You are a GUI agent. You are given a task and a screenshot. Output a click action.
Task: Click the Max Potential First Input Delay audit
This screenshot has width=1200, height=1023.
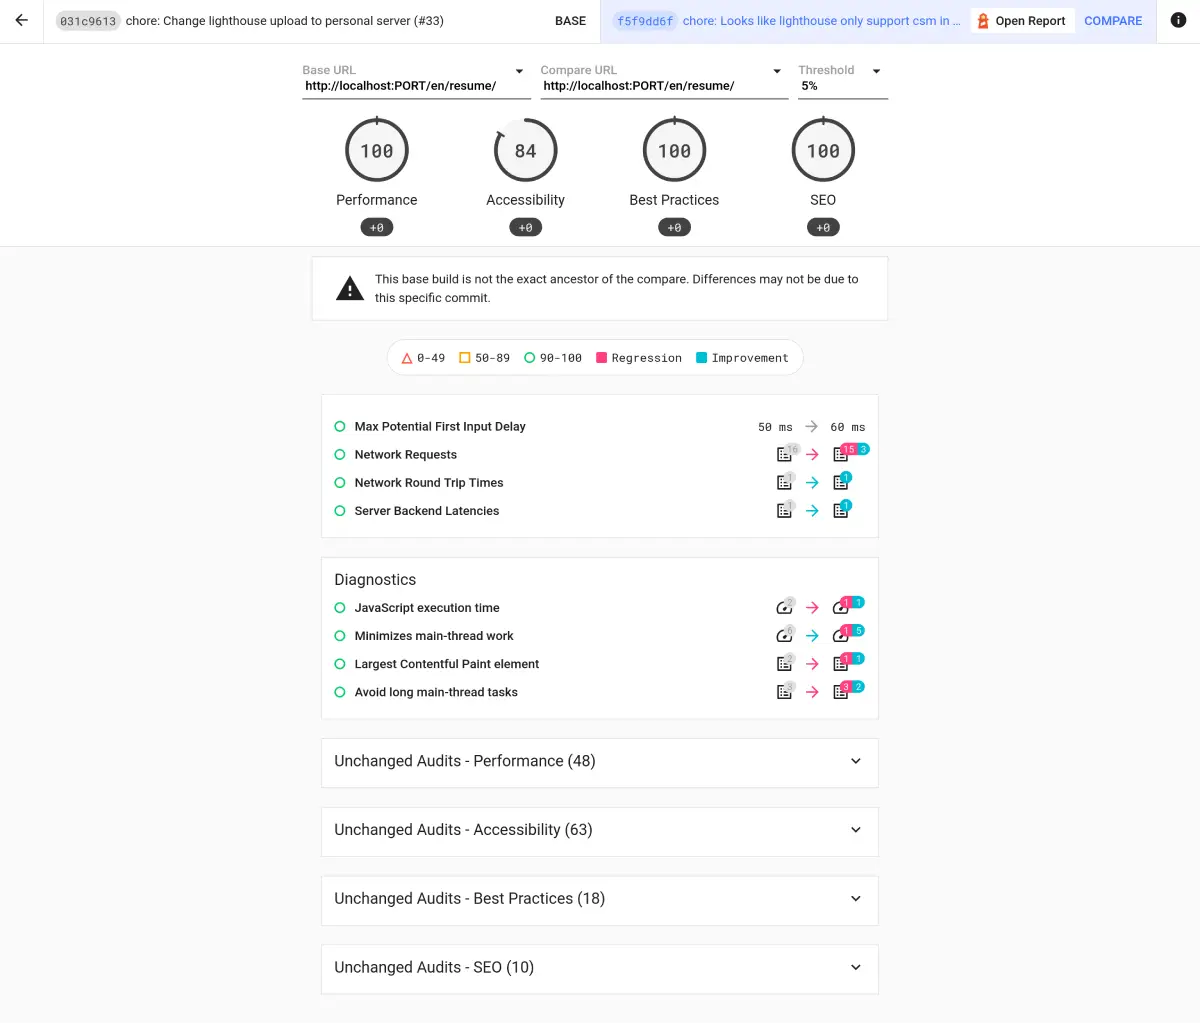coord(440,427)
